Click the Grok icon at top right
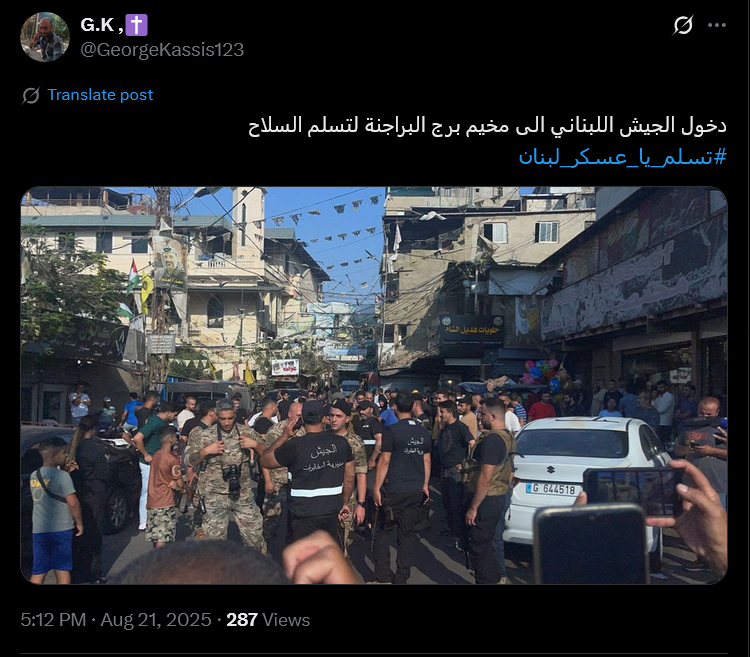750x657 pixels. coord(683,25)
